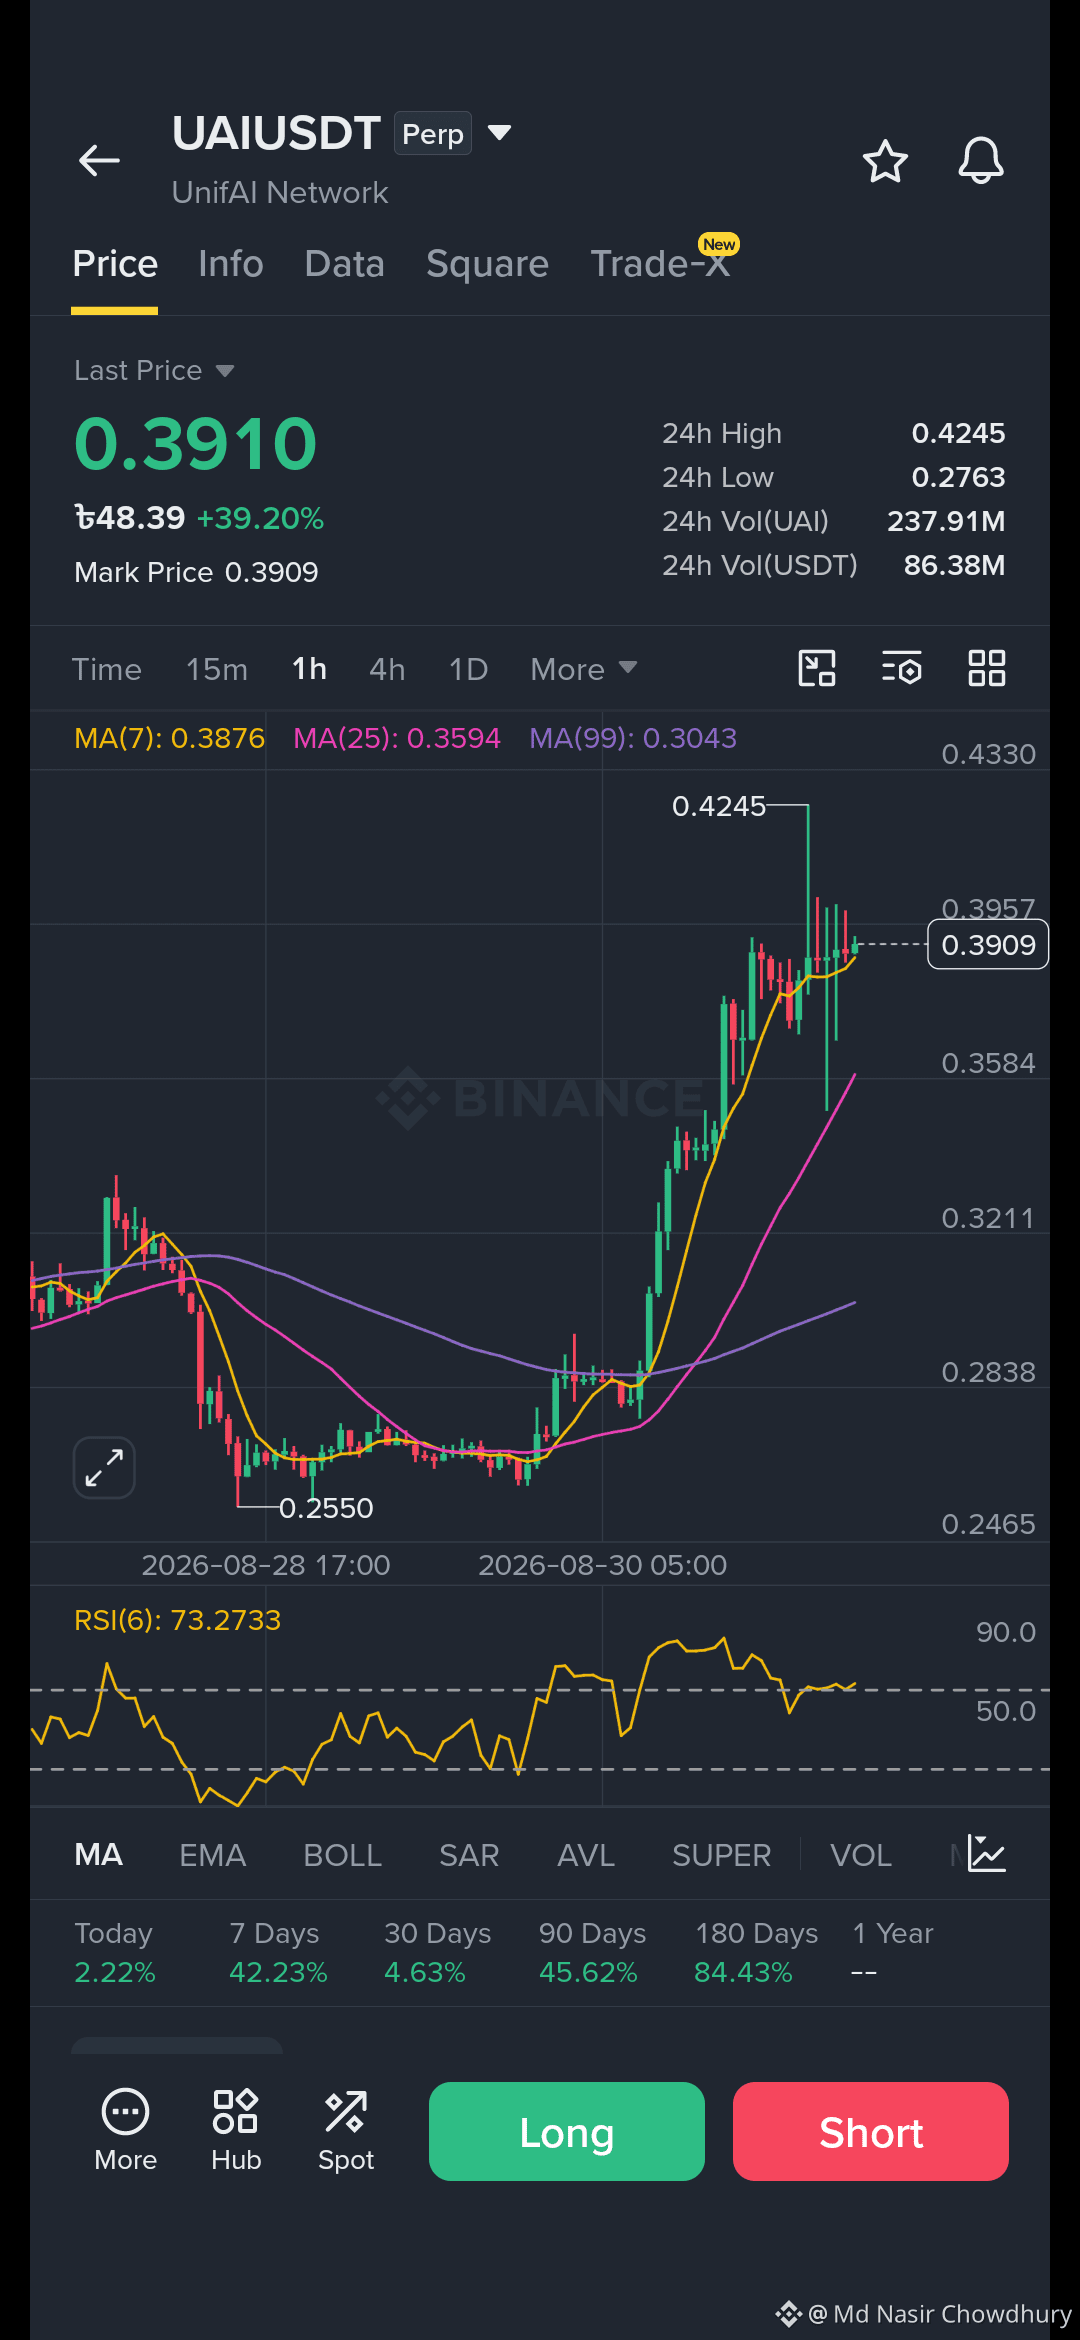Enable the SAR indicator
This screenshot has height=2340, width=1080.
coord(469,1855)
